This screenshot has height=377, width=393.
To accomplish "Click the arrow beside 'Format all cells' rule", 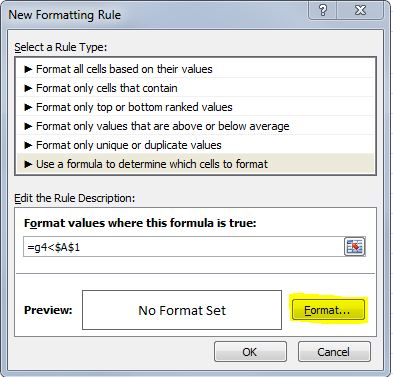I will pos(28,69).
